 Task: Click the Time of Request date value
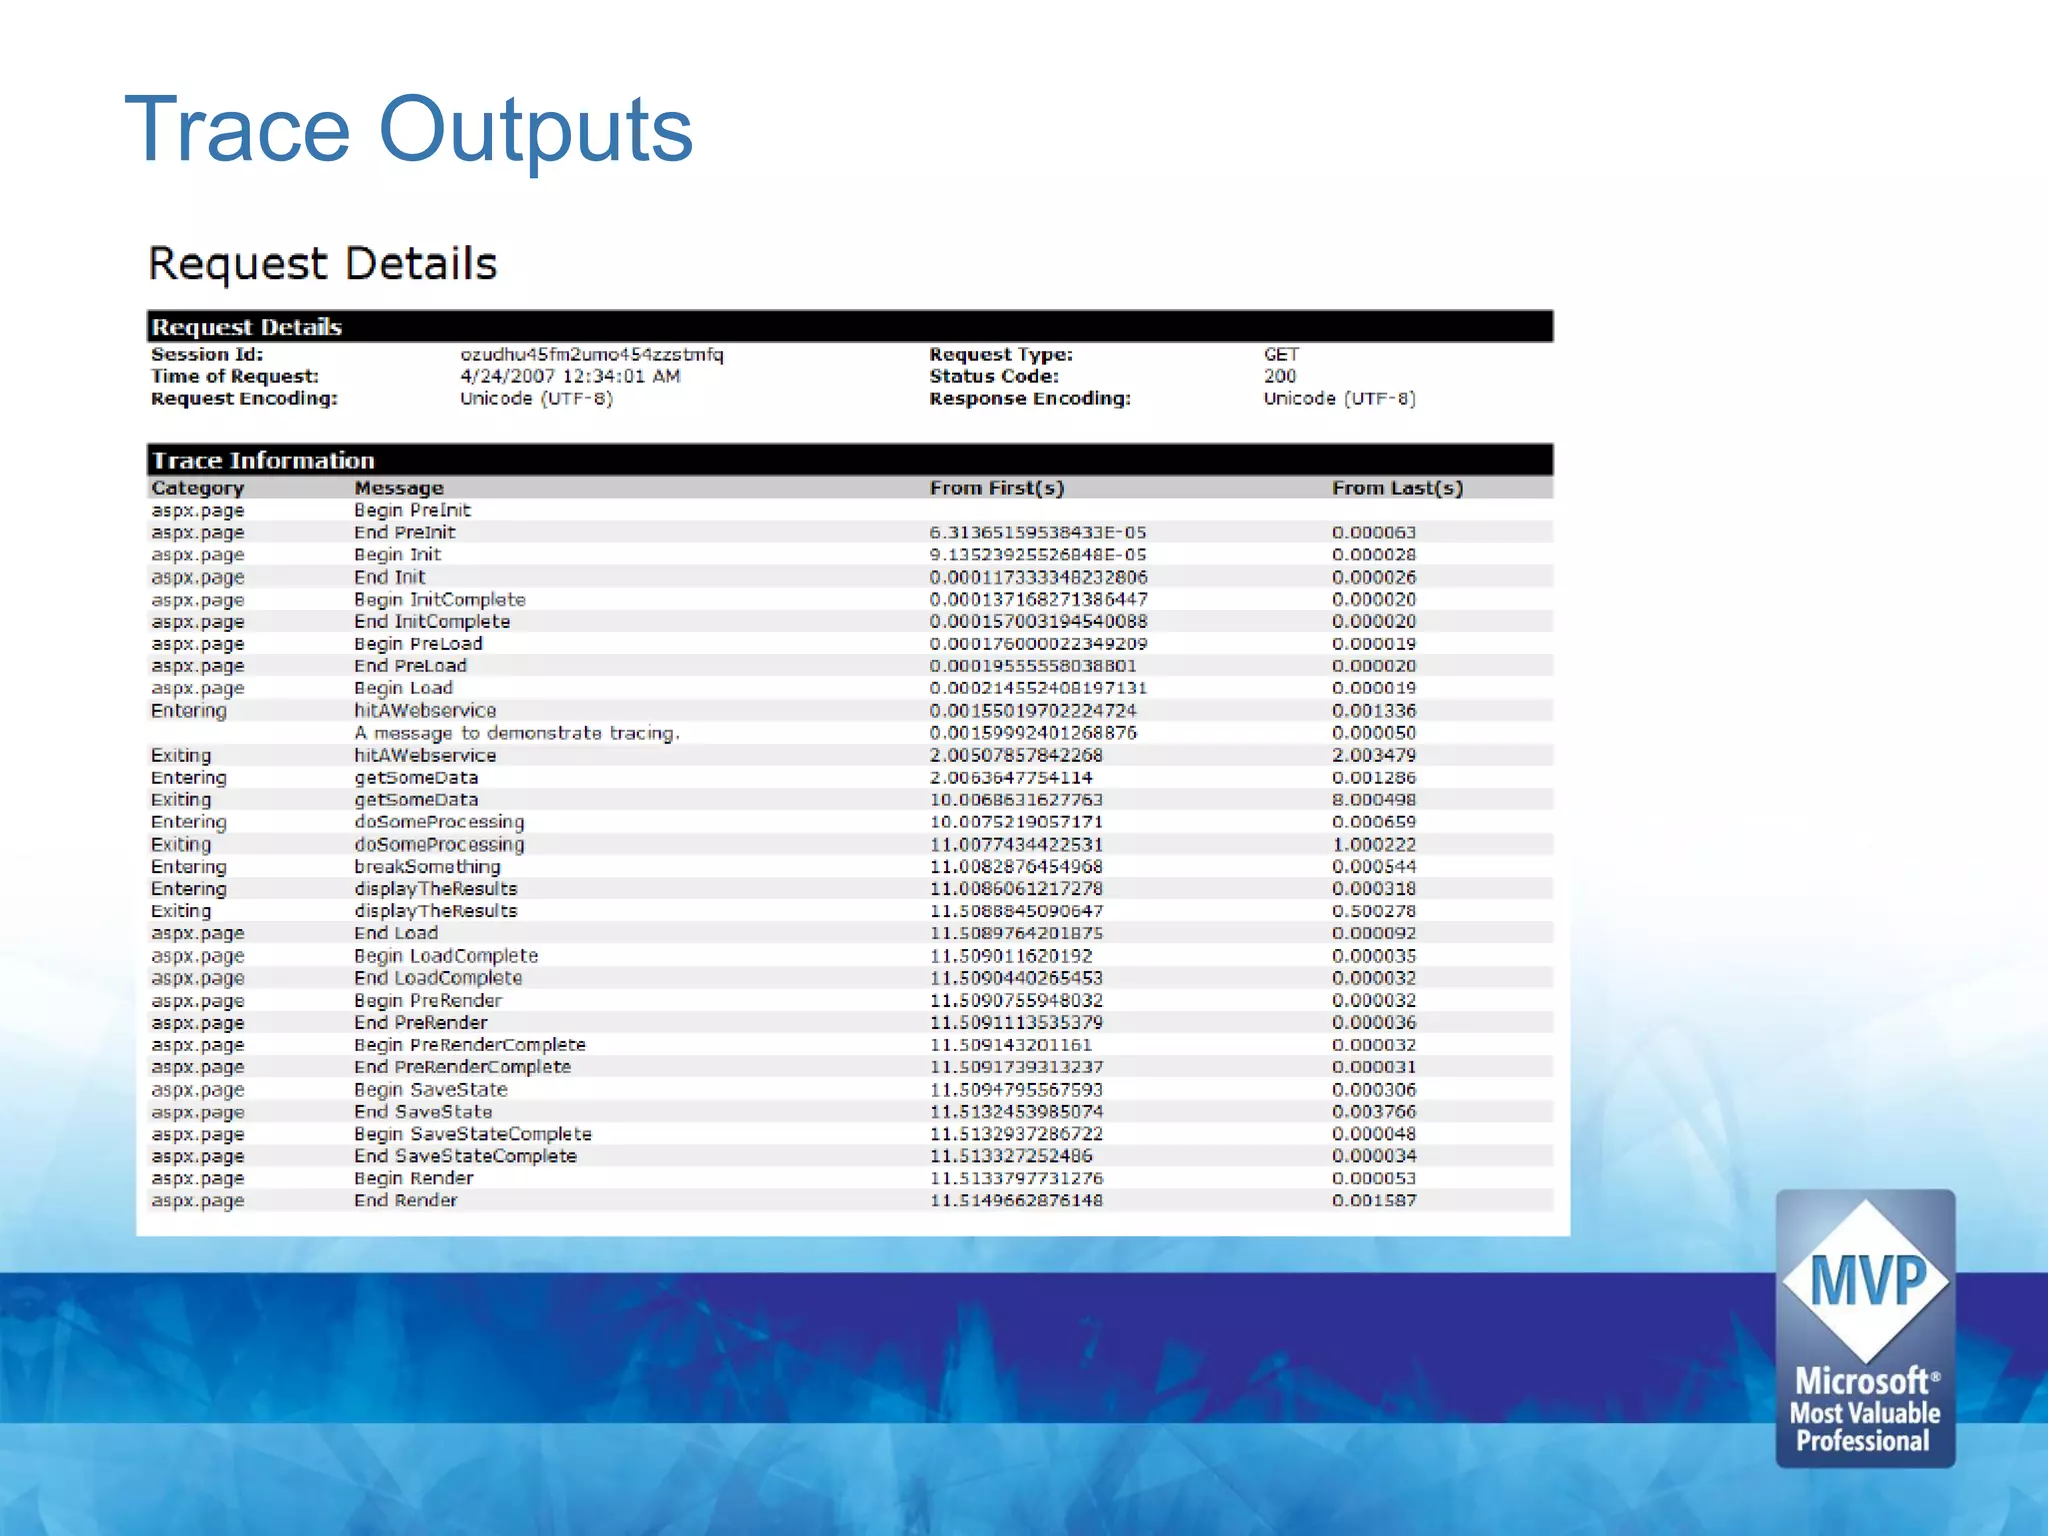tap(570, 376)
